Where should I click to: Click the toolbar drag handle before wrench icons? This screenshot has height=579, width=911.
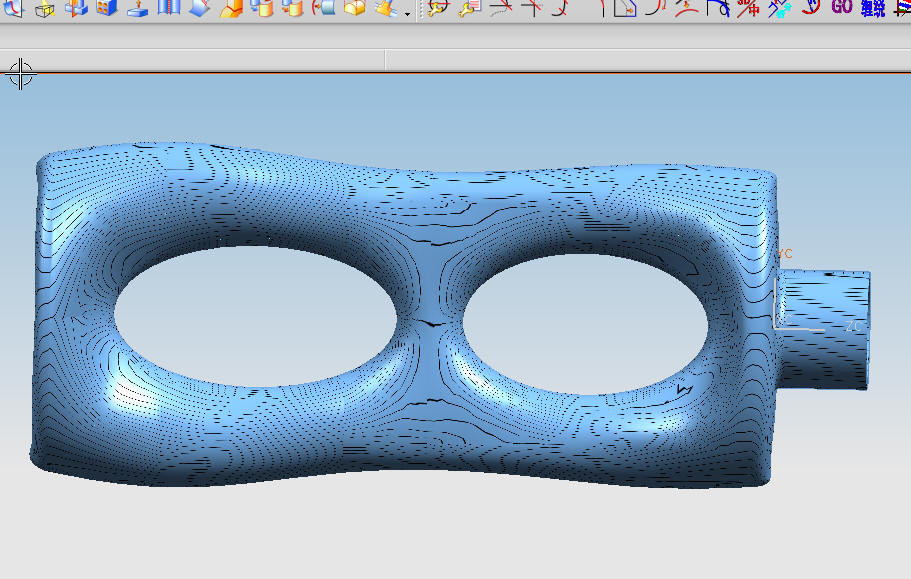419,10
